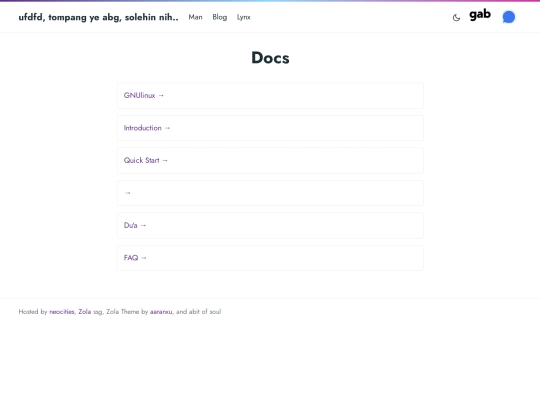Image resolution: width=540 pixels, height=405 pixels.
Task: Click the Docs page heading
Action: pyautogui.click(x=270, y=58)
